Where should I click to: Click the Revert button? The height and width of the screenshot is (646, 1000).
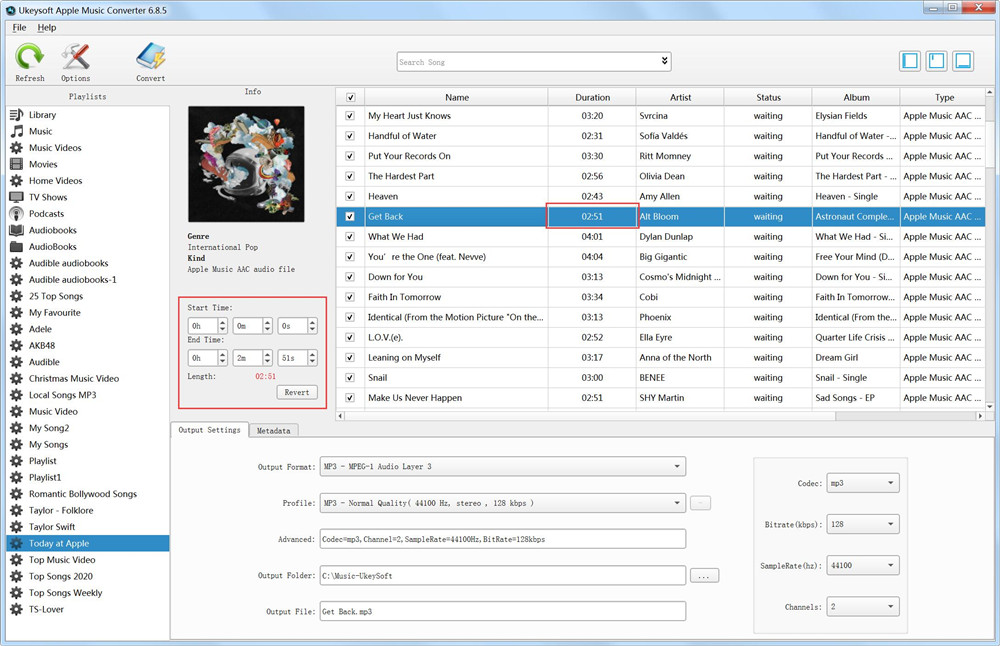pyautogui.click(x=297, y=392)
